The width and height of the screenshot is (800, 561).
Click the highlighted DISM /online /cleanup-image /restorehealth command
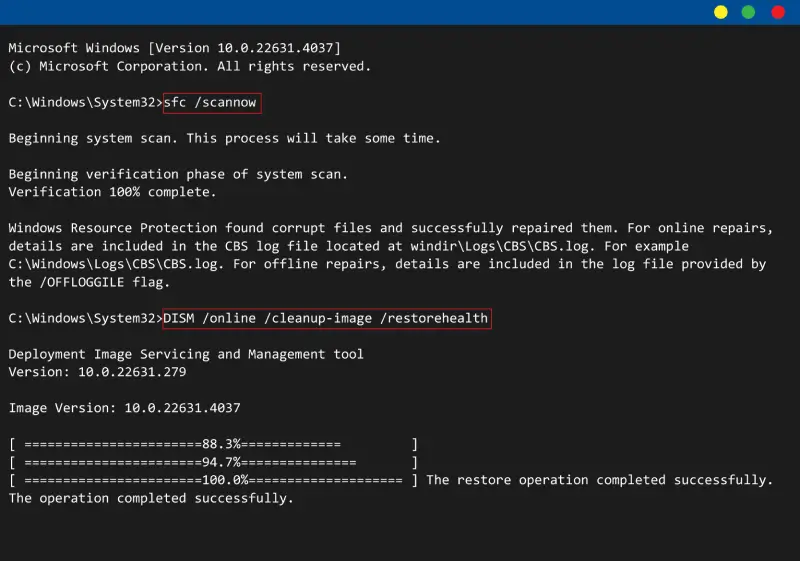(326, 318)
